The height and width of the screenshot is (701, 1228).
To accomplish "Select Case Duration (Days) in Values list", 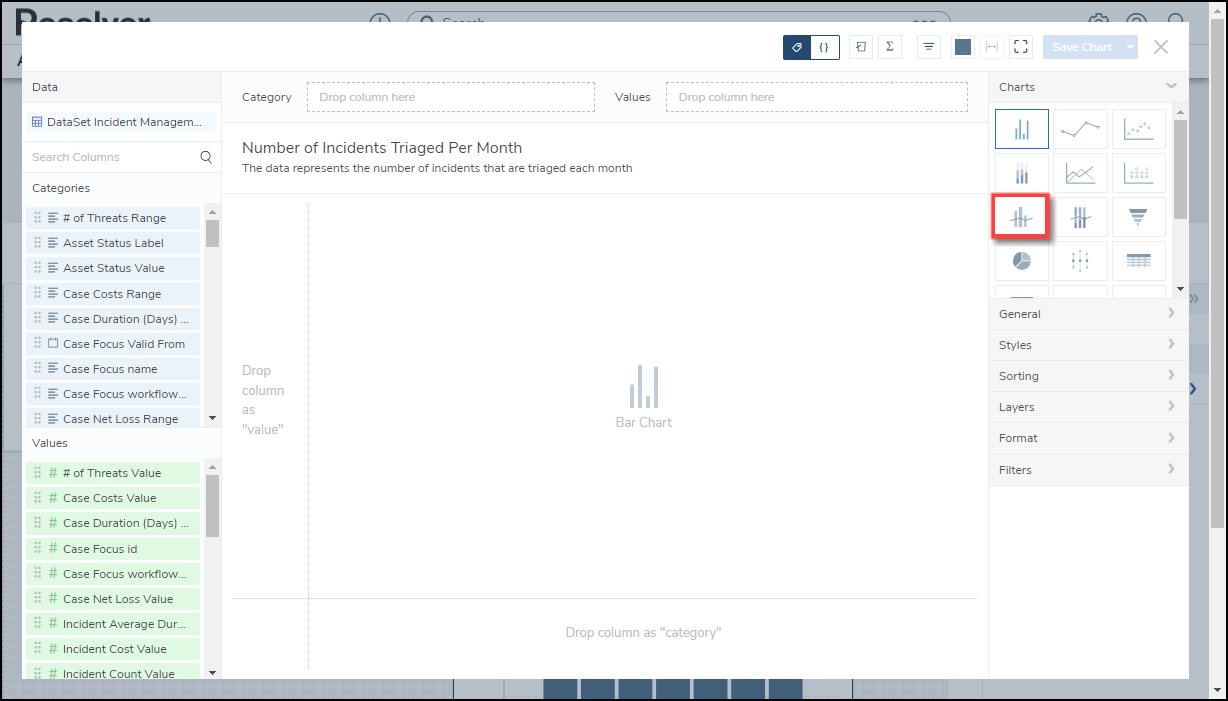I will click(x=113, y=523).
